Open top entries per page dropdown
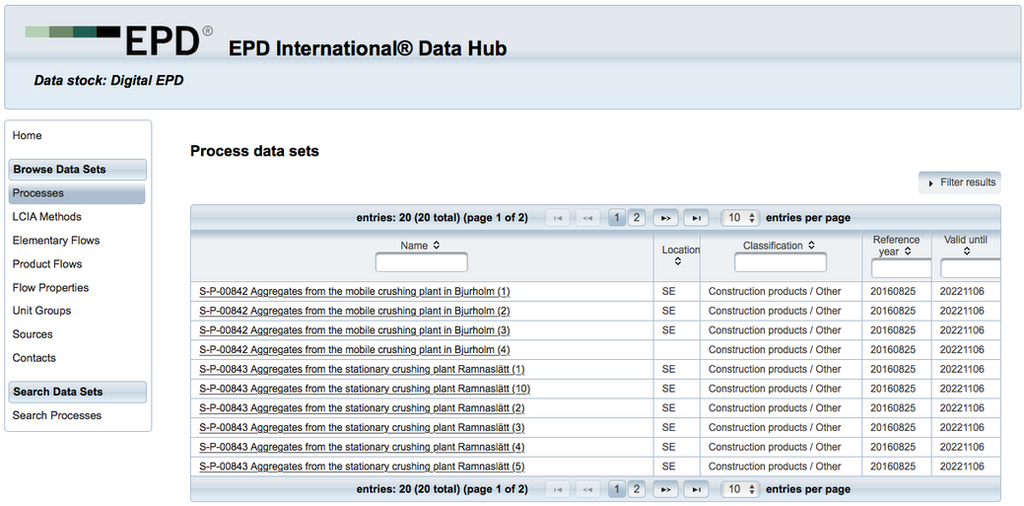This screenshot has height=506, width=1024. click(741, 218)
